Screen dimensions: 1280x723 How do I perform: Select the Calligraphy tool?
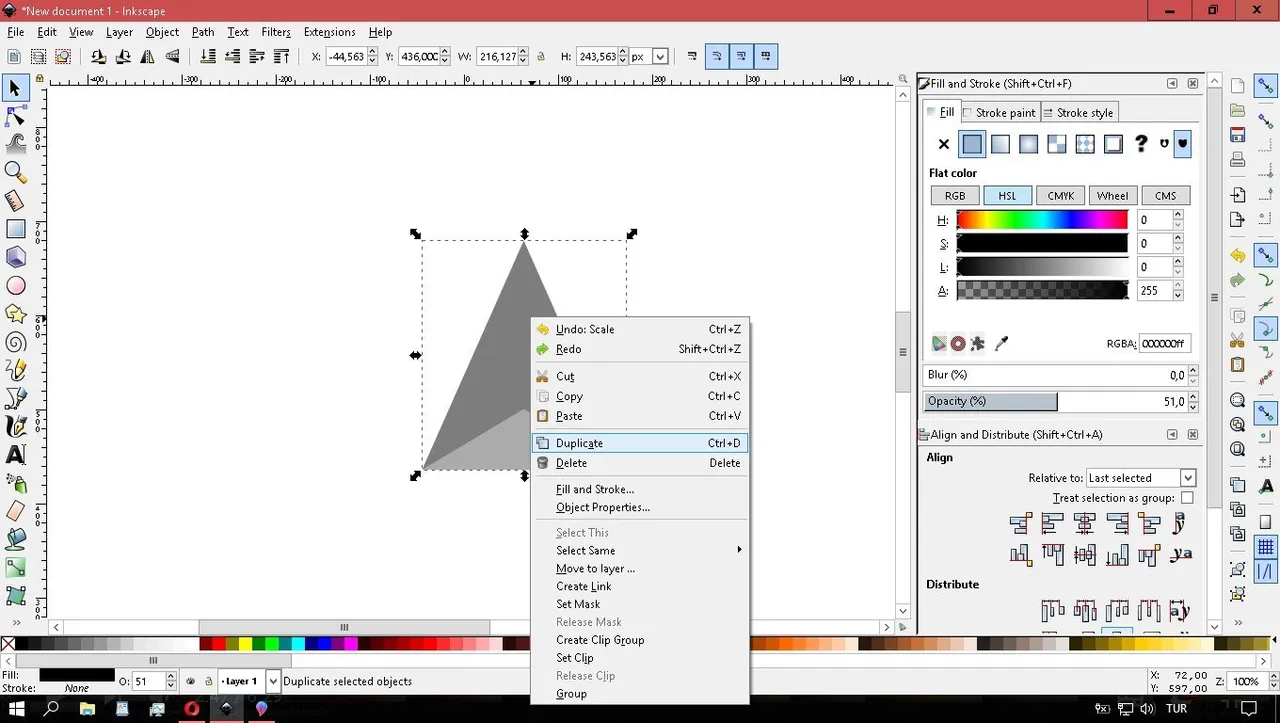(15, 427)
